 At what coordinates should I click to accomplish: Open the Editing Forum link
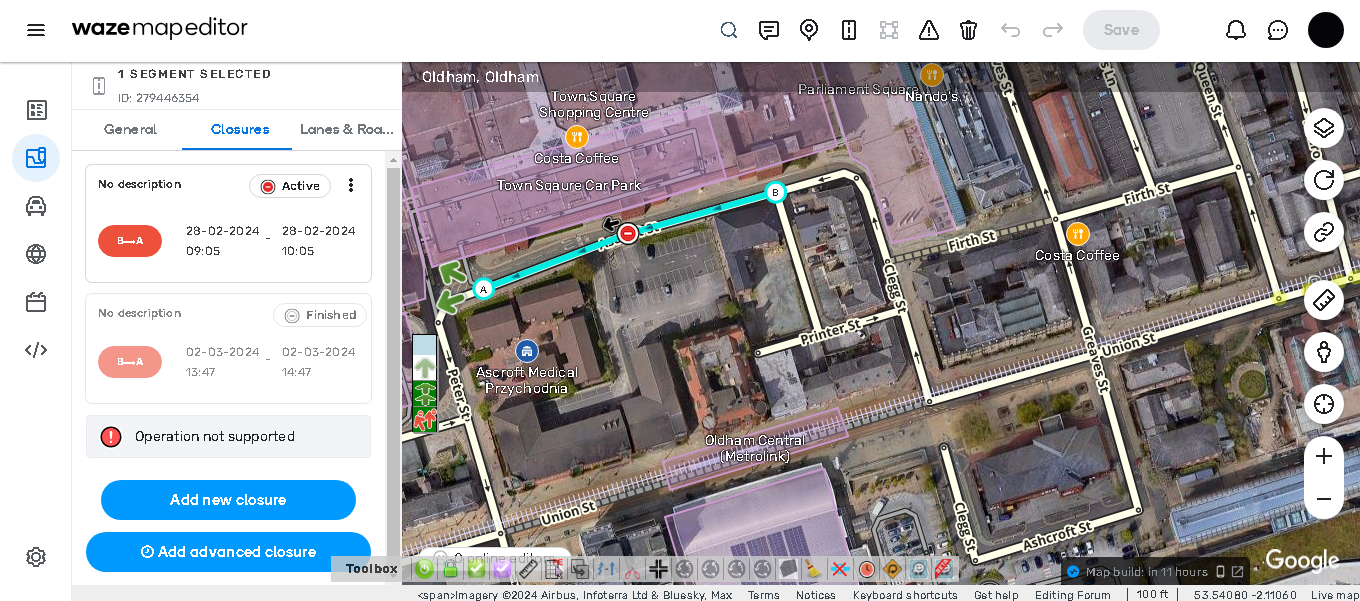tap(1072, 595)
